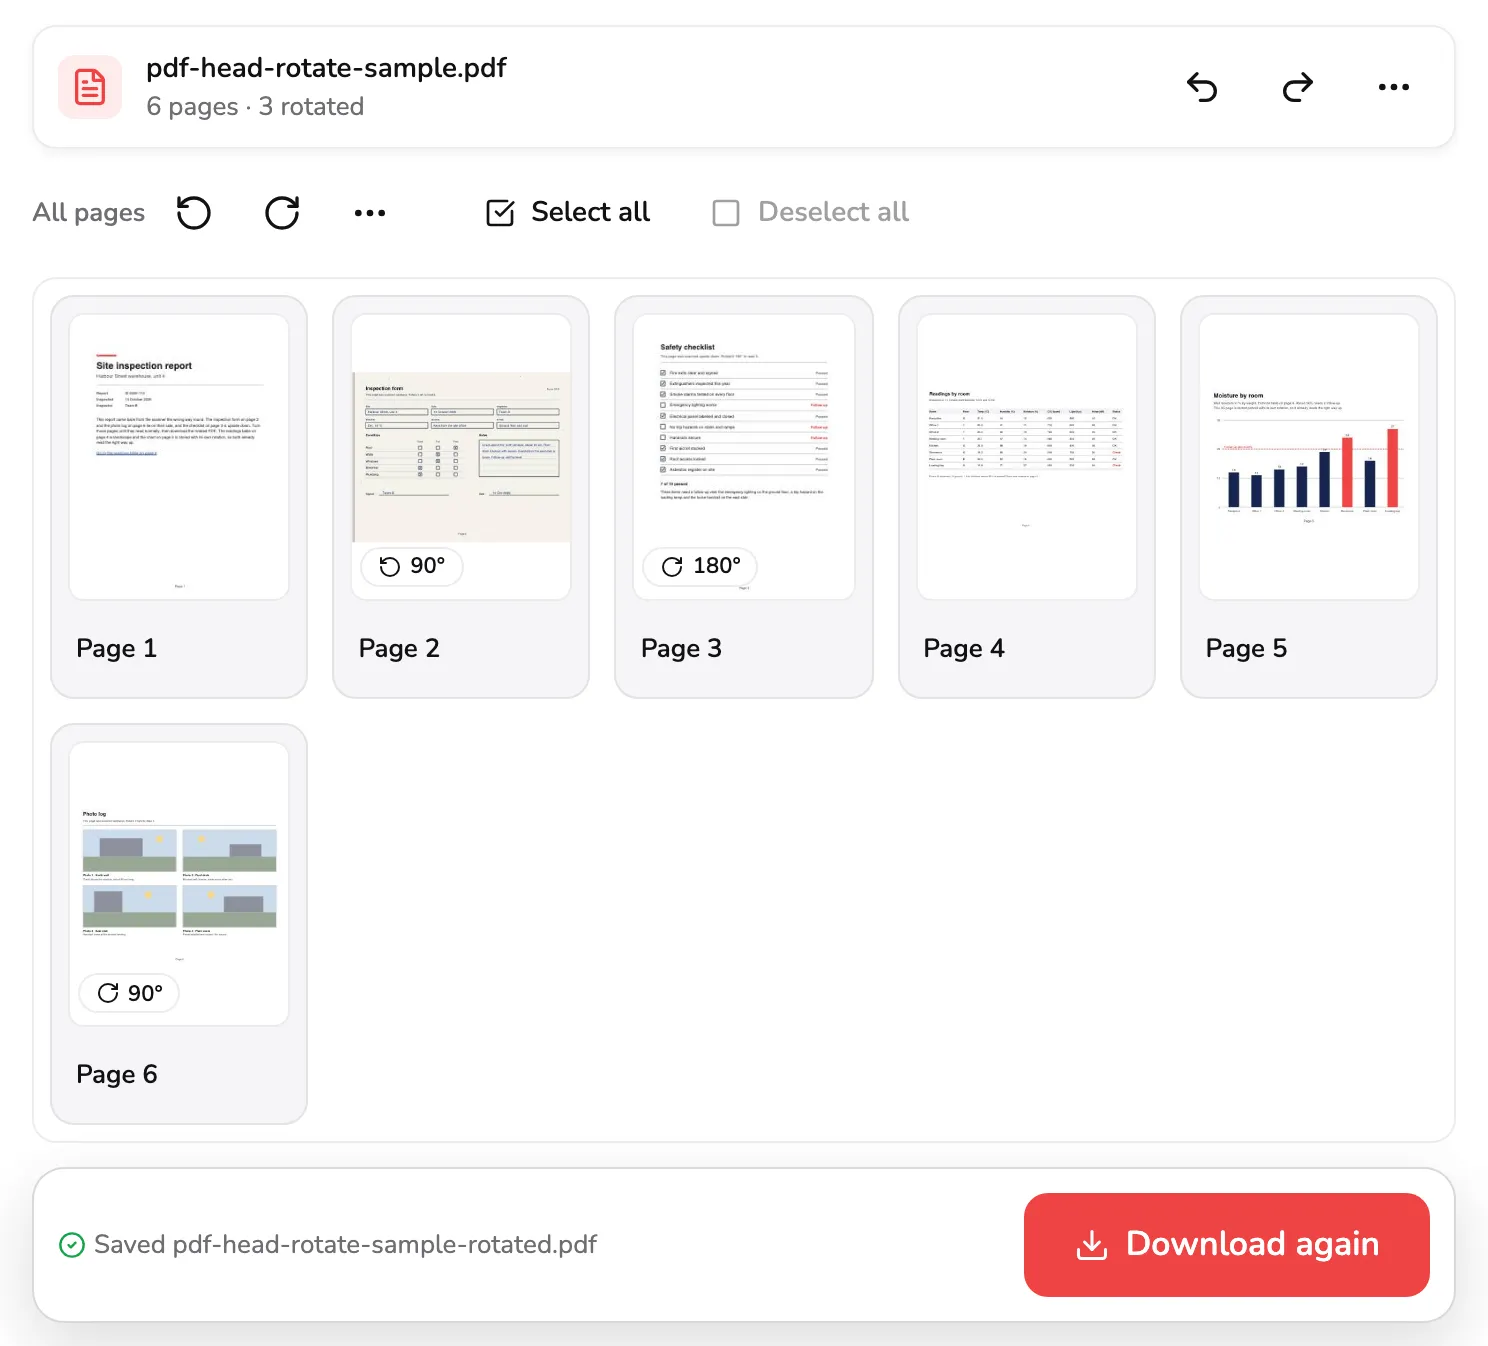Rotate all pages clockwise
Viewport: 1488px width, 1346px height.
coord(282,212)
